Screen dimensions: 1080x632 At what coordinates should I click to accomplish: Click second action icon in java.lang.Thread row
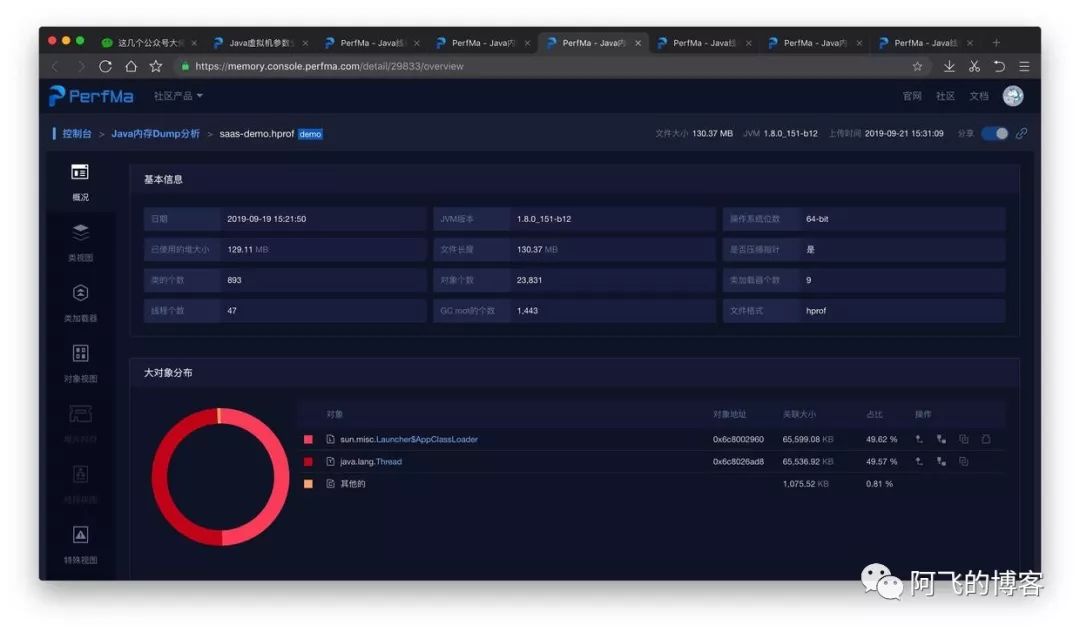tap(941, 461)
